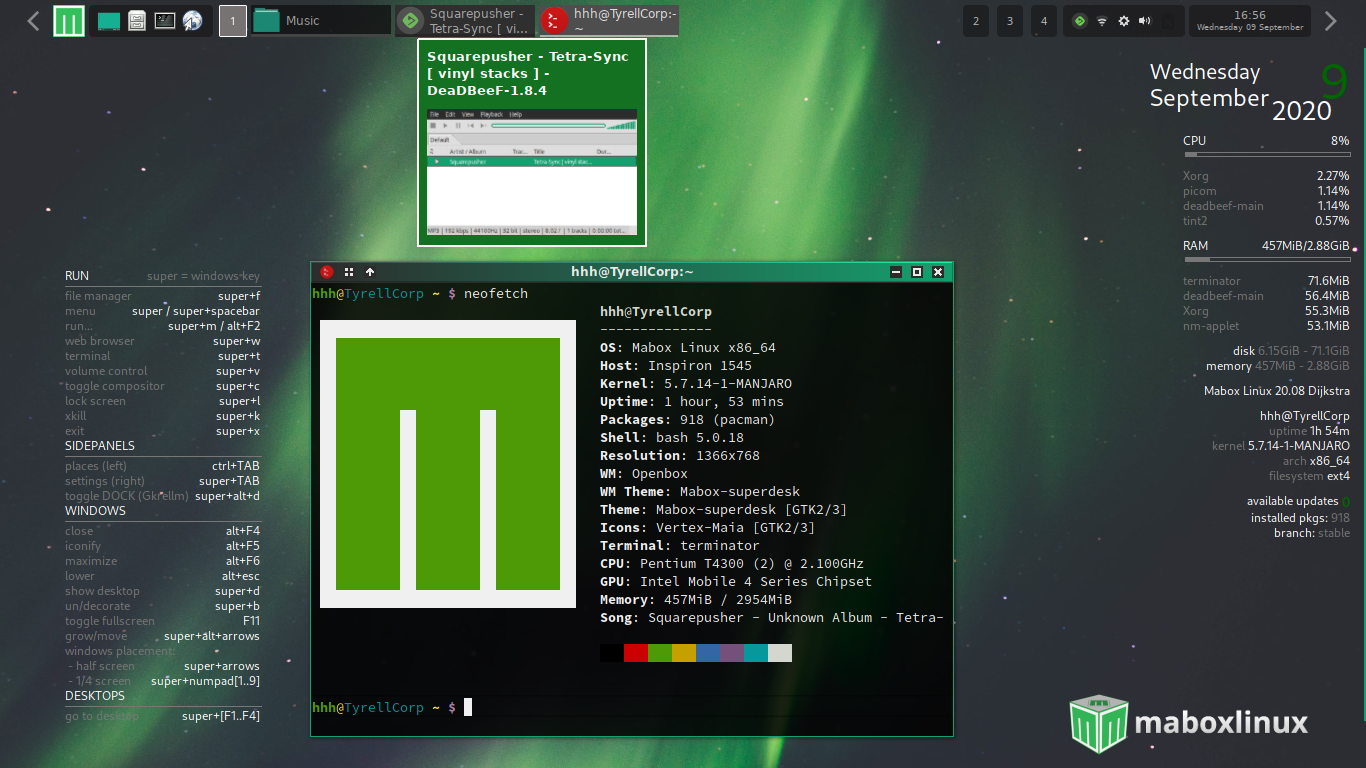
Task: Click the blue neofetch color block
Action: (708, 653)
